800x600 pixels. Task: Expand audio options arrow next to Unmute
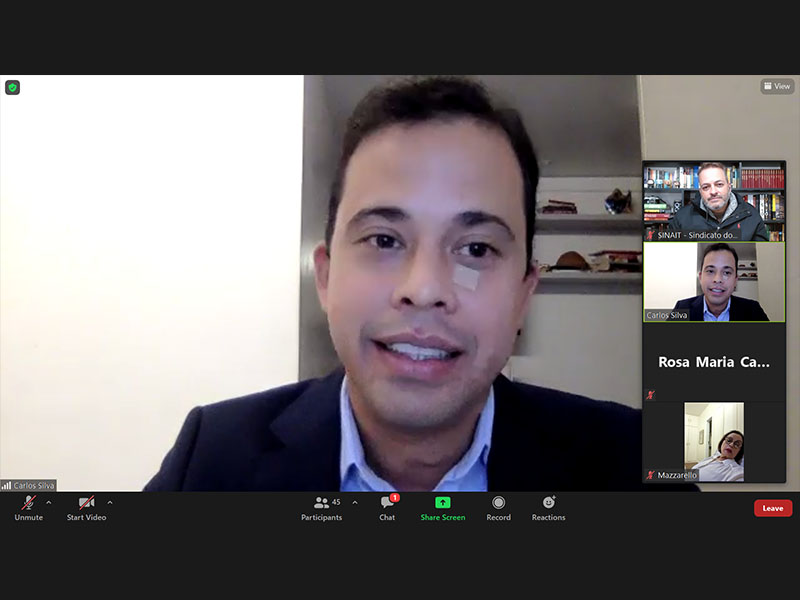[49, 502]
